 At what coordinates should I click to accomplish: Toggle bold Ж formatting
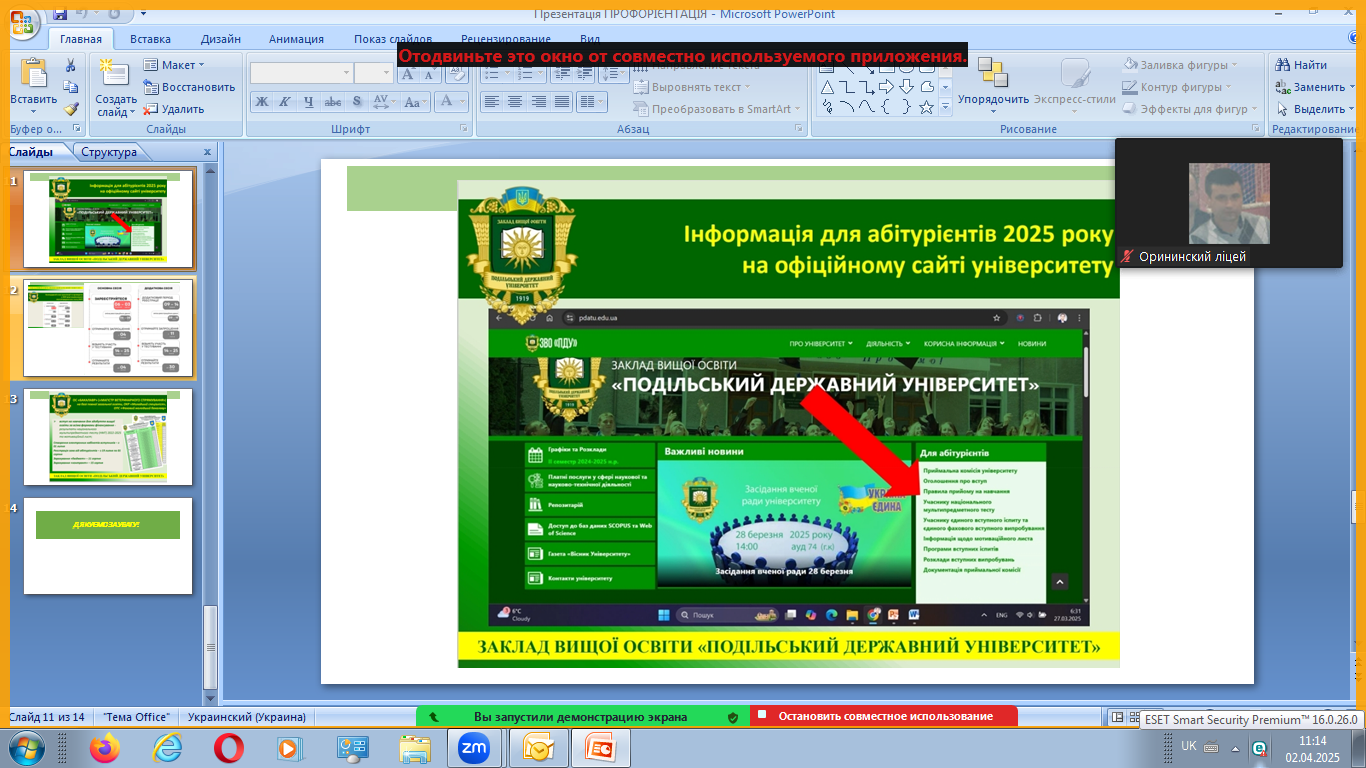pos(261,102)
